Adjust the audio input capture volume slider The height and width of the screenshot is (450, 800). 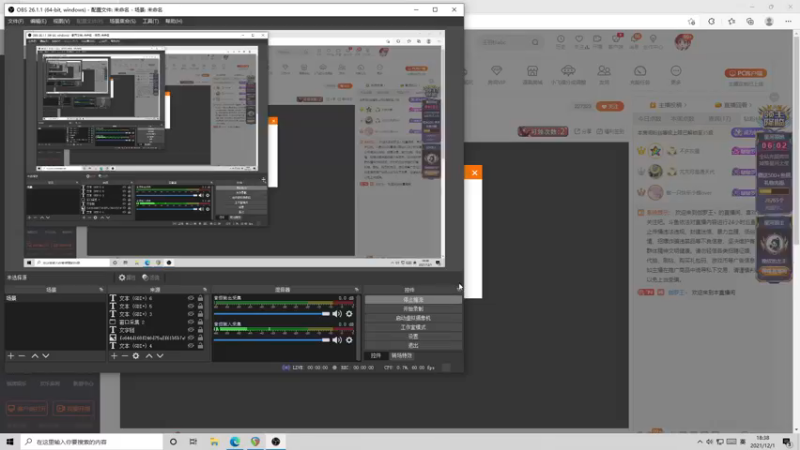pyautogui.click(x=272, y=340)
